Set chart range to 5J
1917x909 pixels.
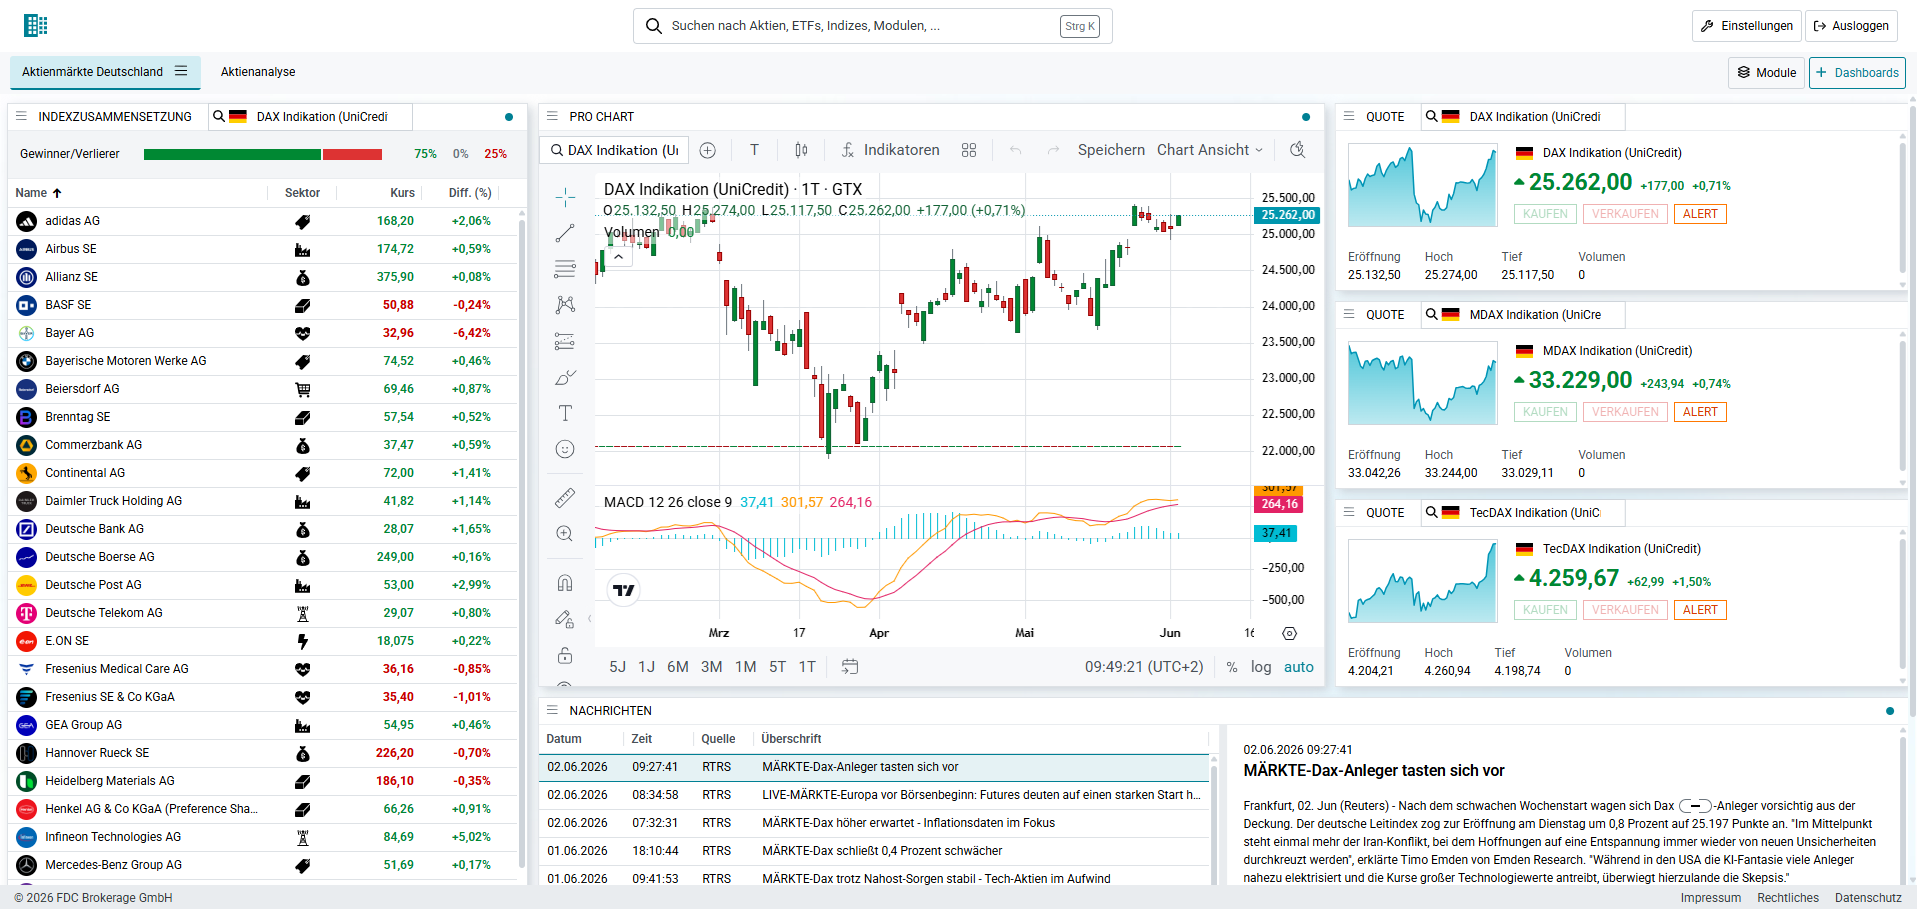[618, 667]
